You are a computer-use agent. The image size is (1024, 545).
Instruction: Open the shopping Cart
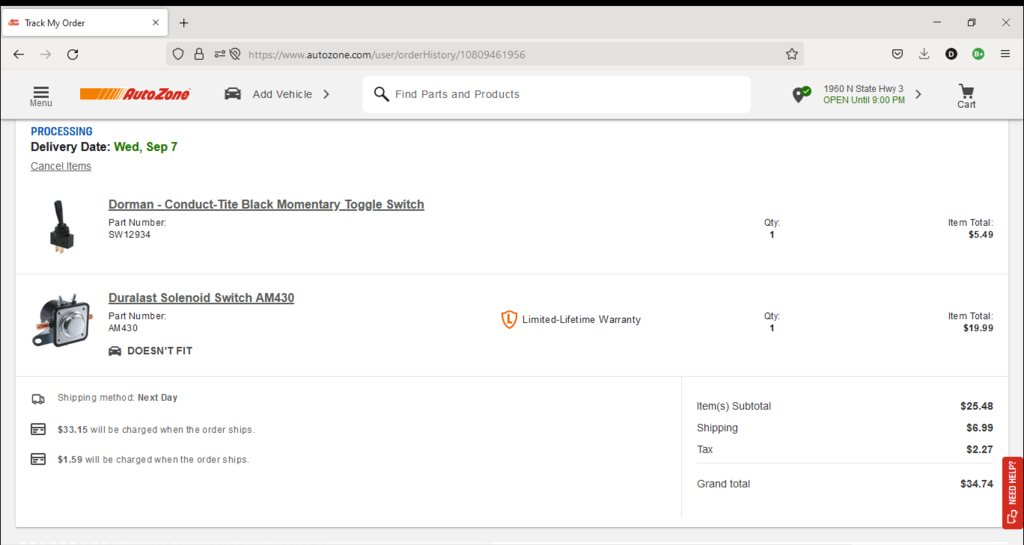point(966,95)
